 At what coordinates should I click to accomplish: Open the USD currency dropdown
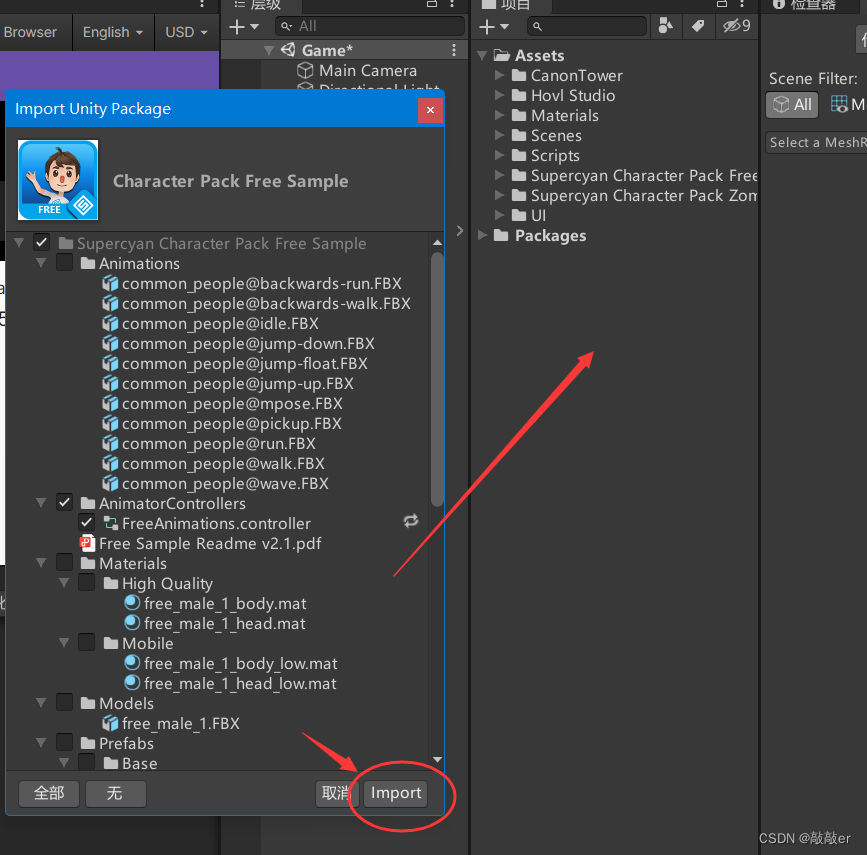coord(186,32)
